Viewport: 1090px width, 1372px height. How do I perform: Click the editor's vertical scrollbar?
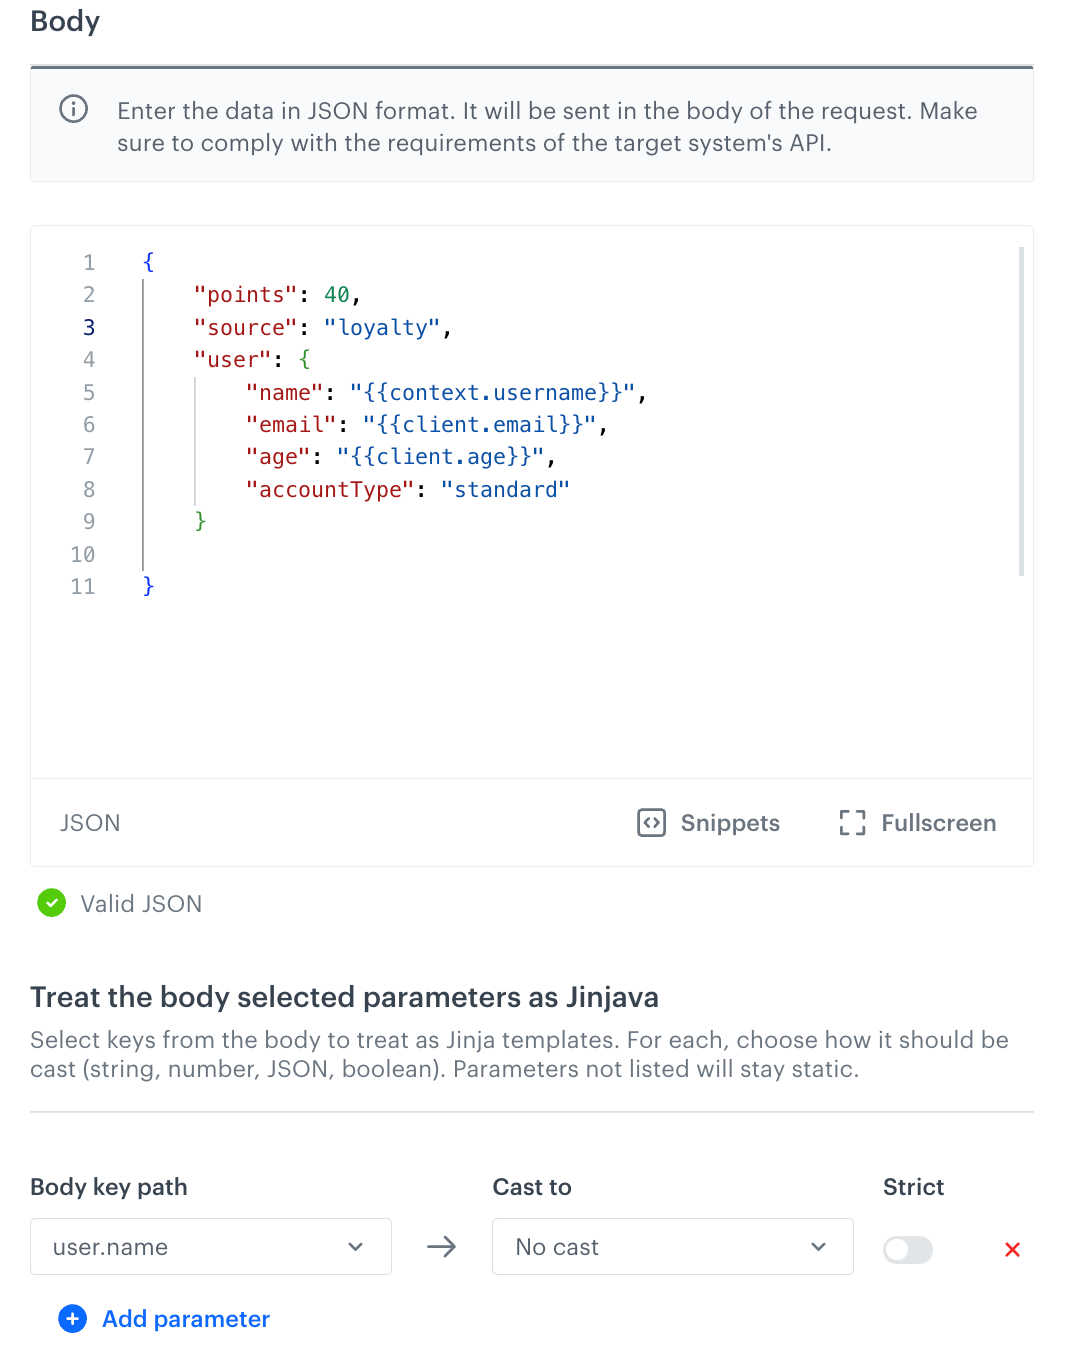pyautogui.click(x=1021, y=411)
